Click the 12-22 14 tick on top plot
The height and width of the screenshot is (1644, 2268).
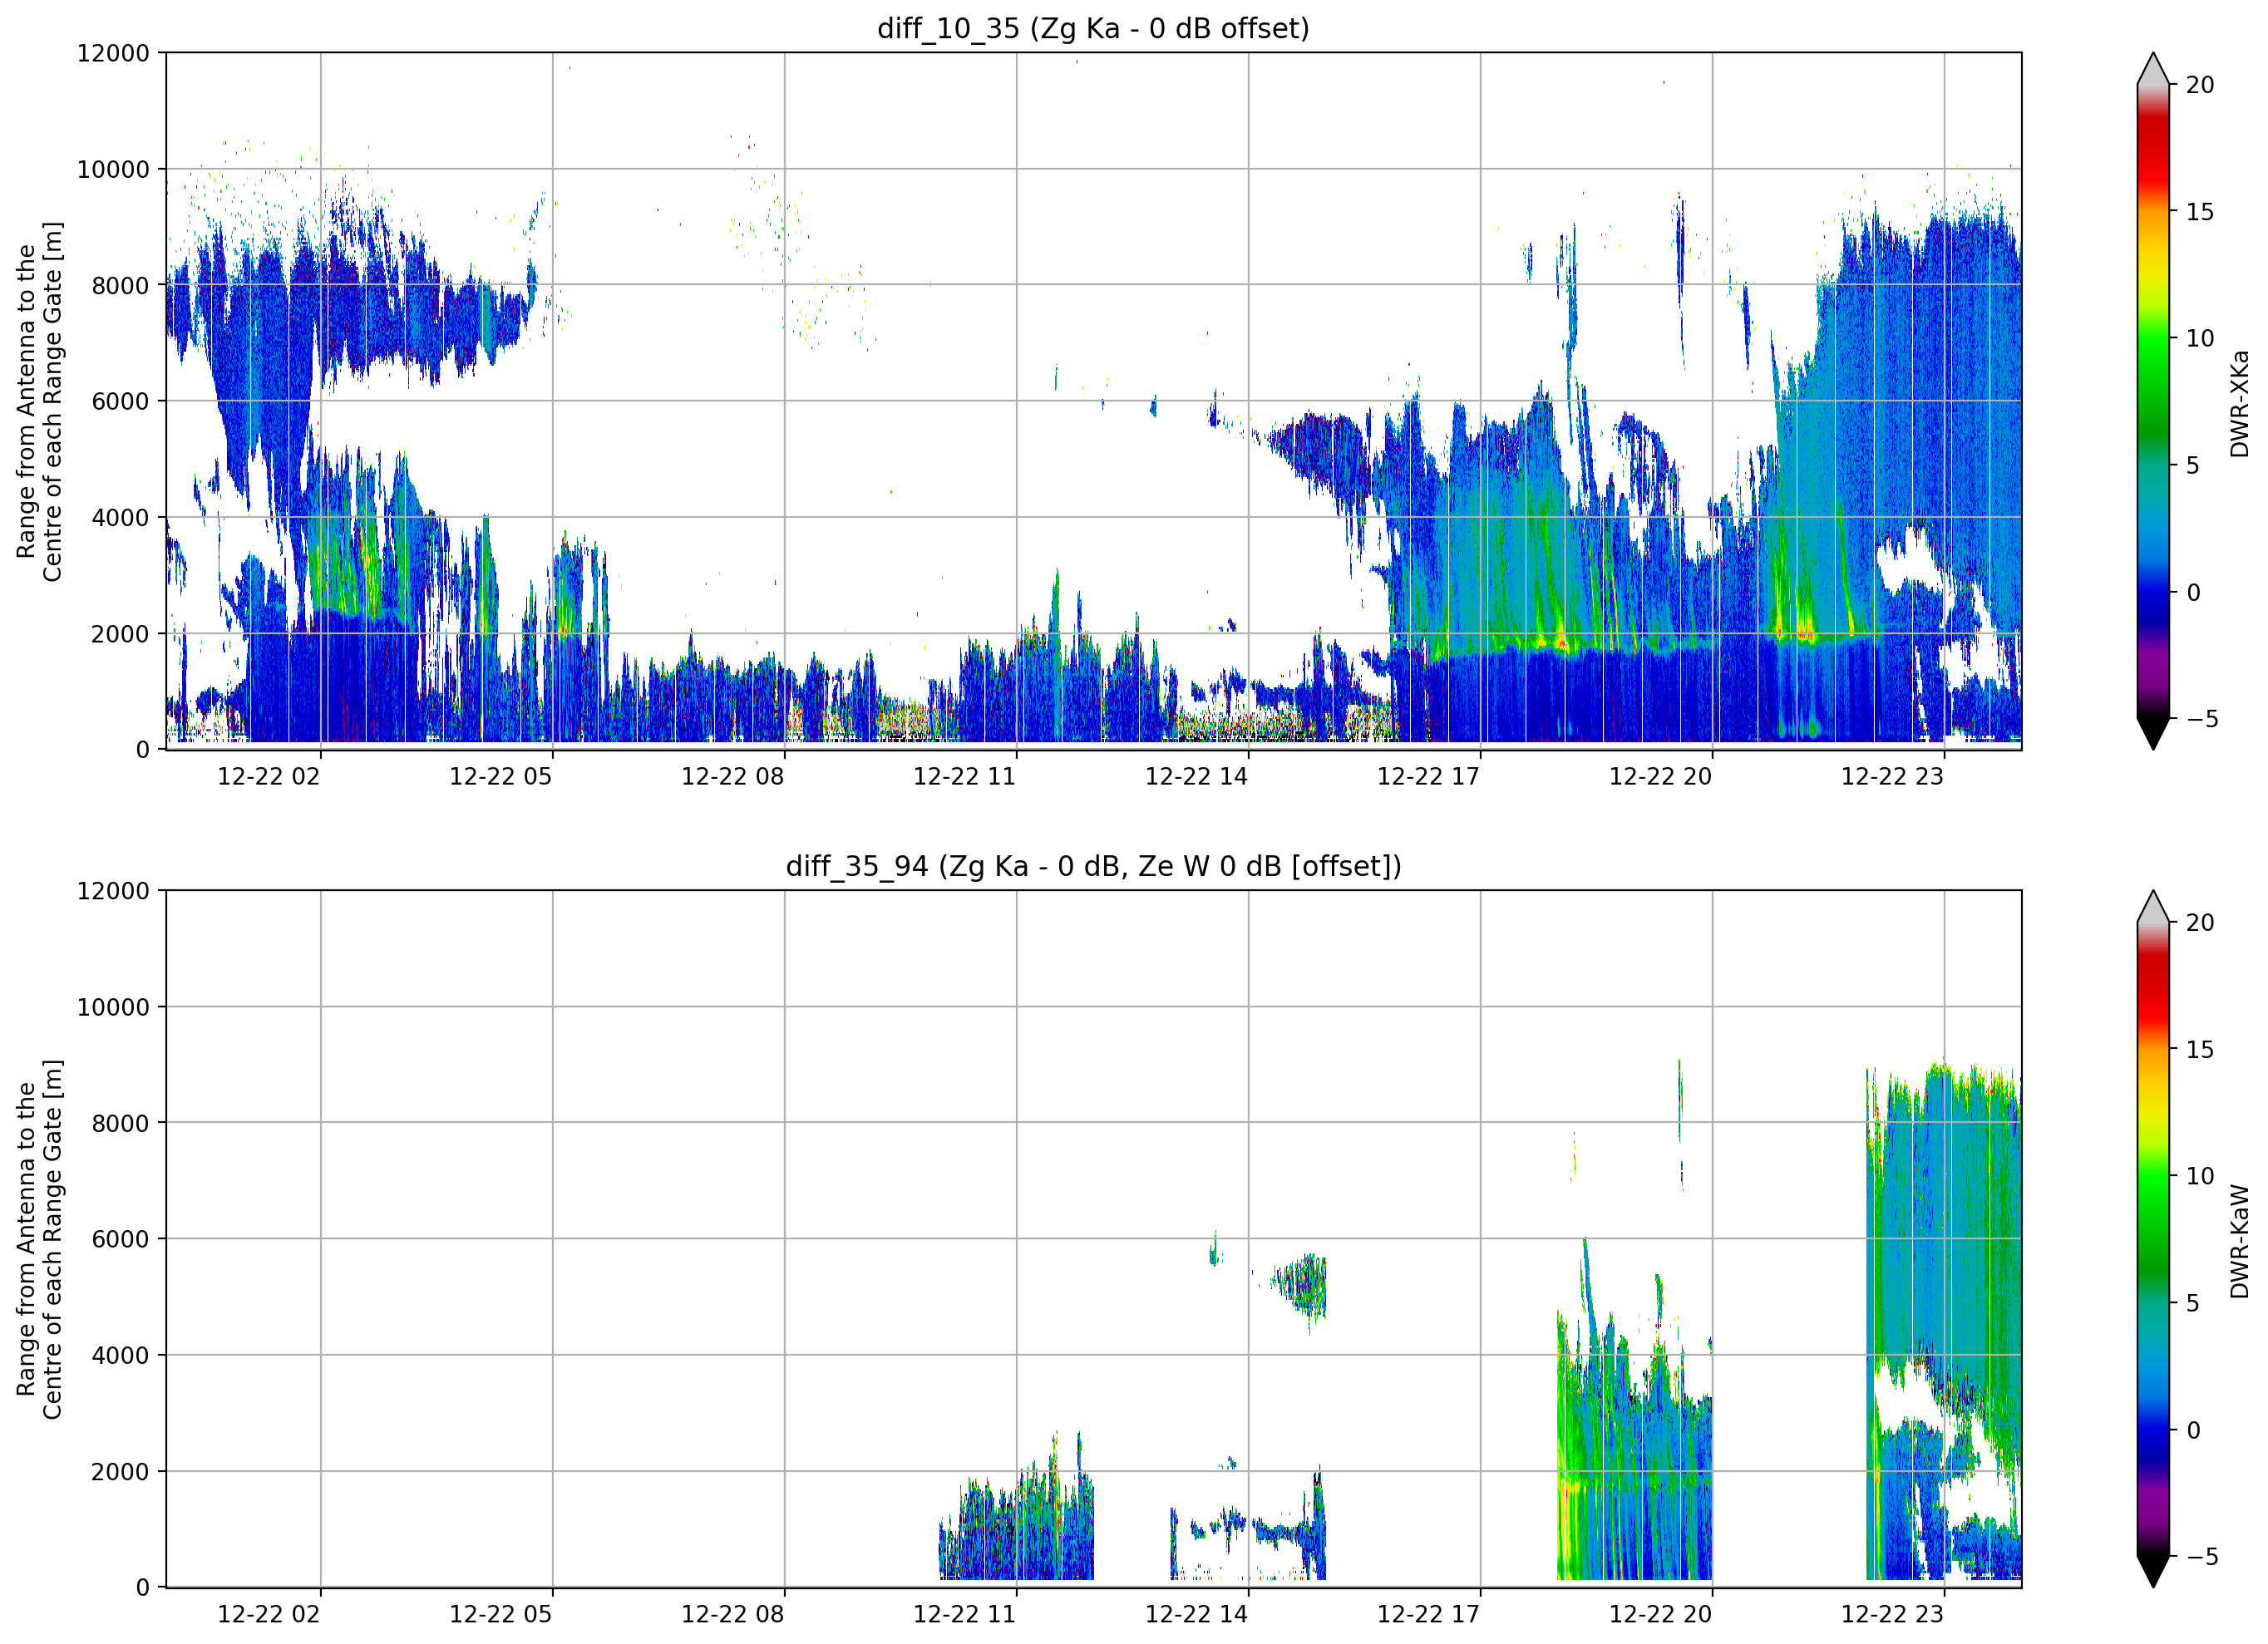point(1196,776)
